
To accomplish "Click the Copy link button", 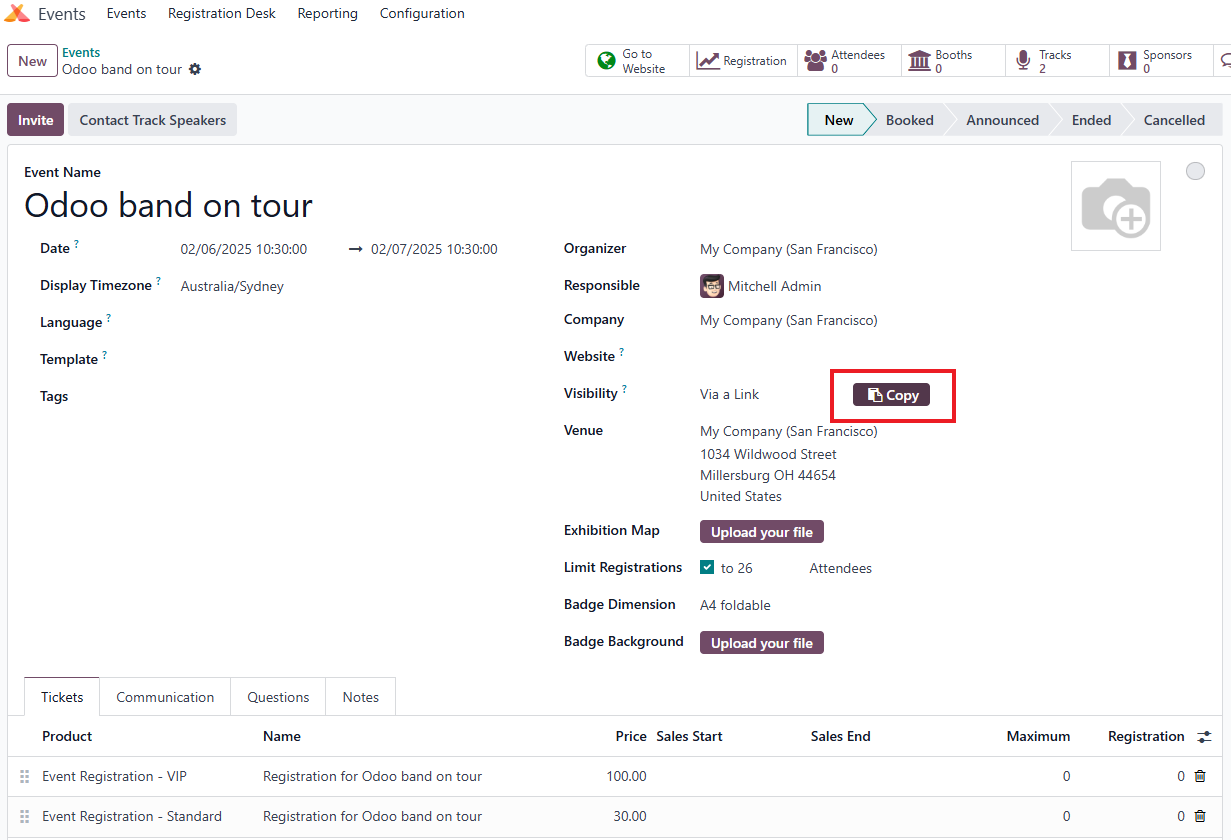I will pyautogui.click(x=892, y=395).
